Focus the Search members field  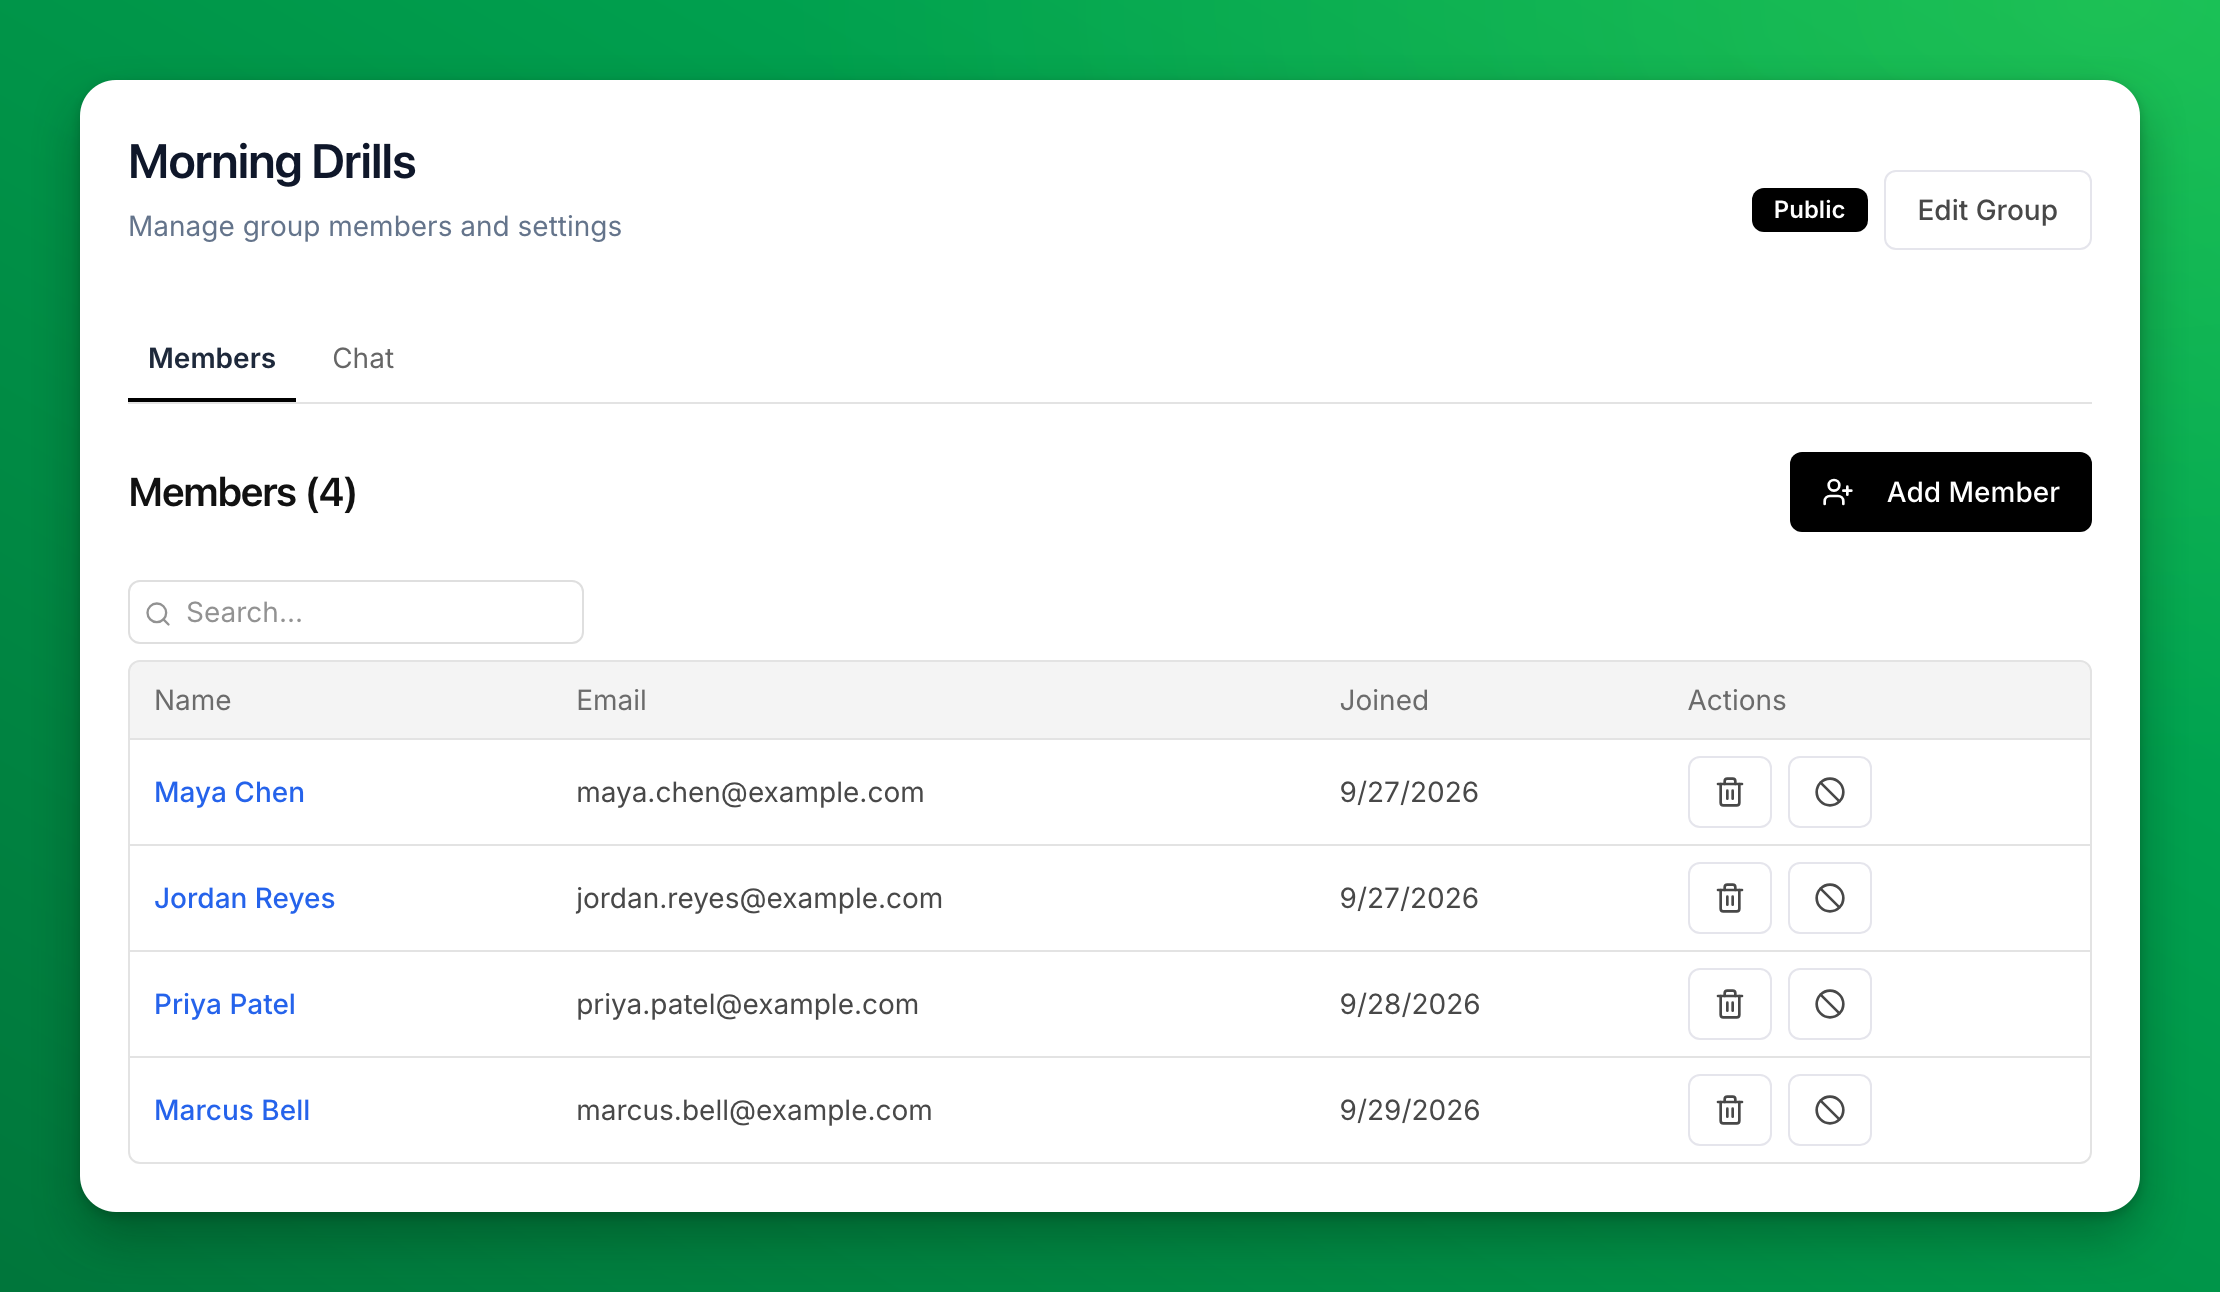356,612
